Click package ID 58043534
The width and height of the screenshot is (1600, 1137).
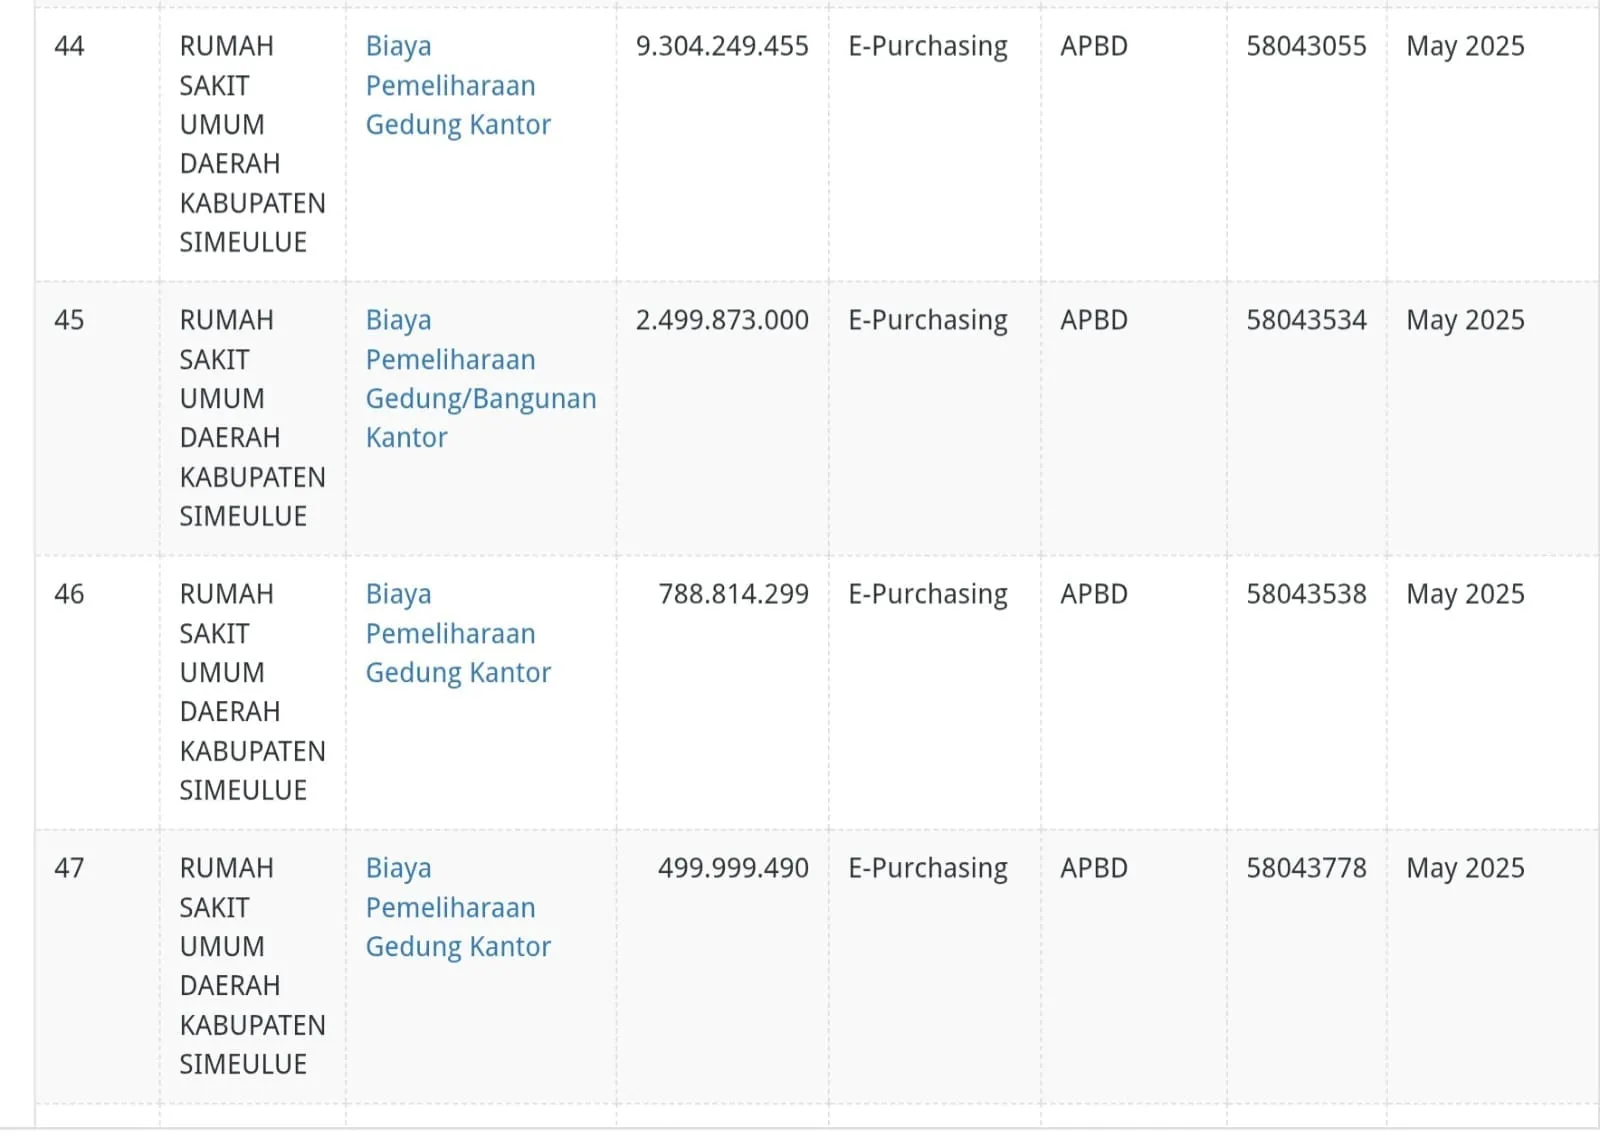(1306, 321)
